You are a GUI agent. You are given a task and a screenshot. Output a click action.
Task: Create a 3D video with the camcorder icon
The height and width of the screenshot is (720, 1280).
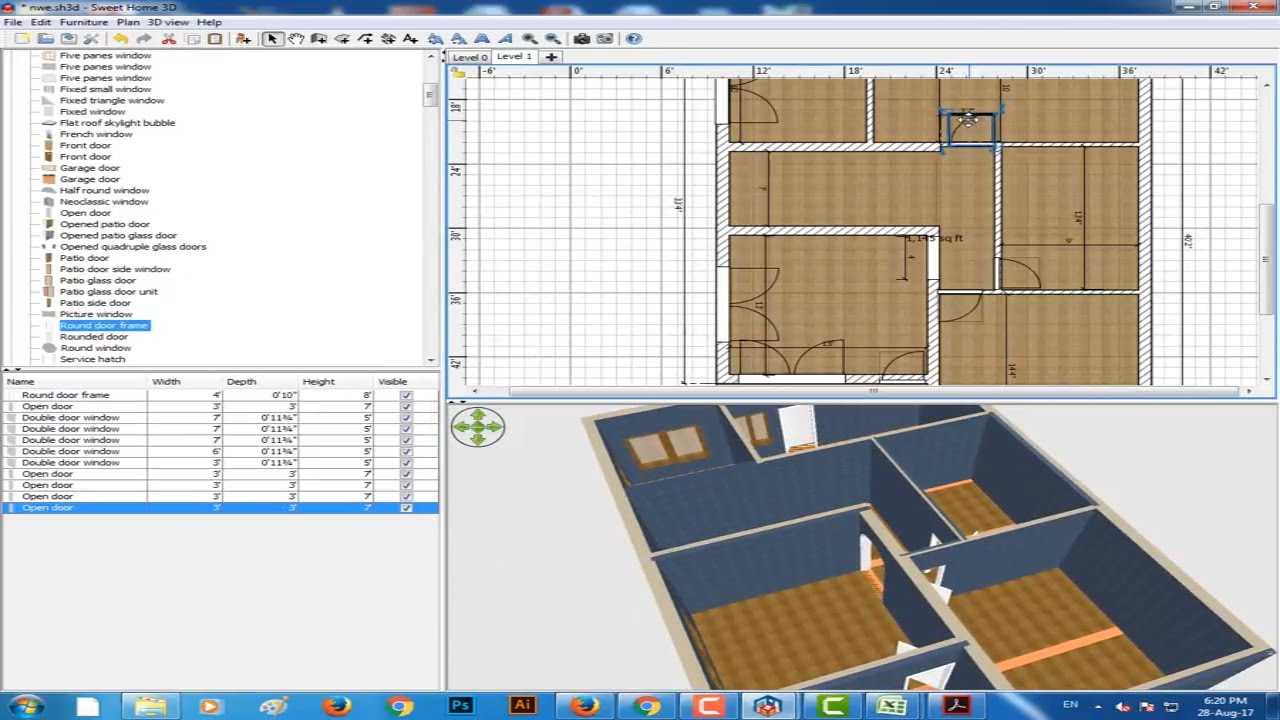tap(605, 39)
